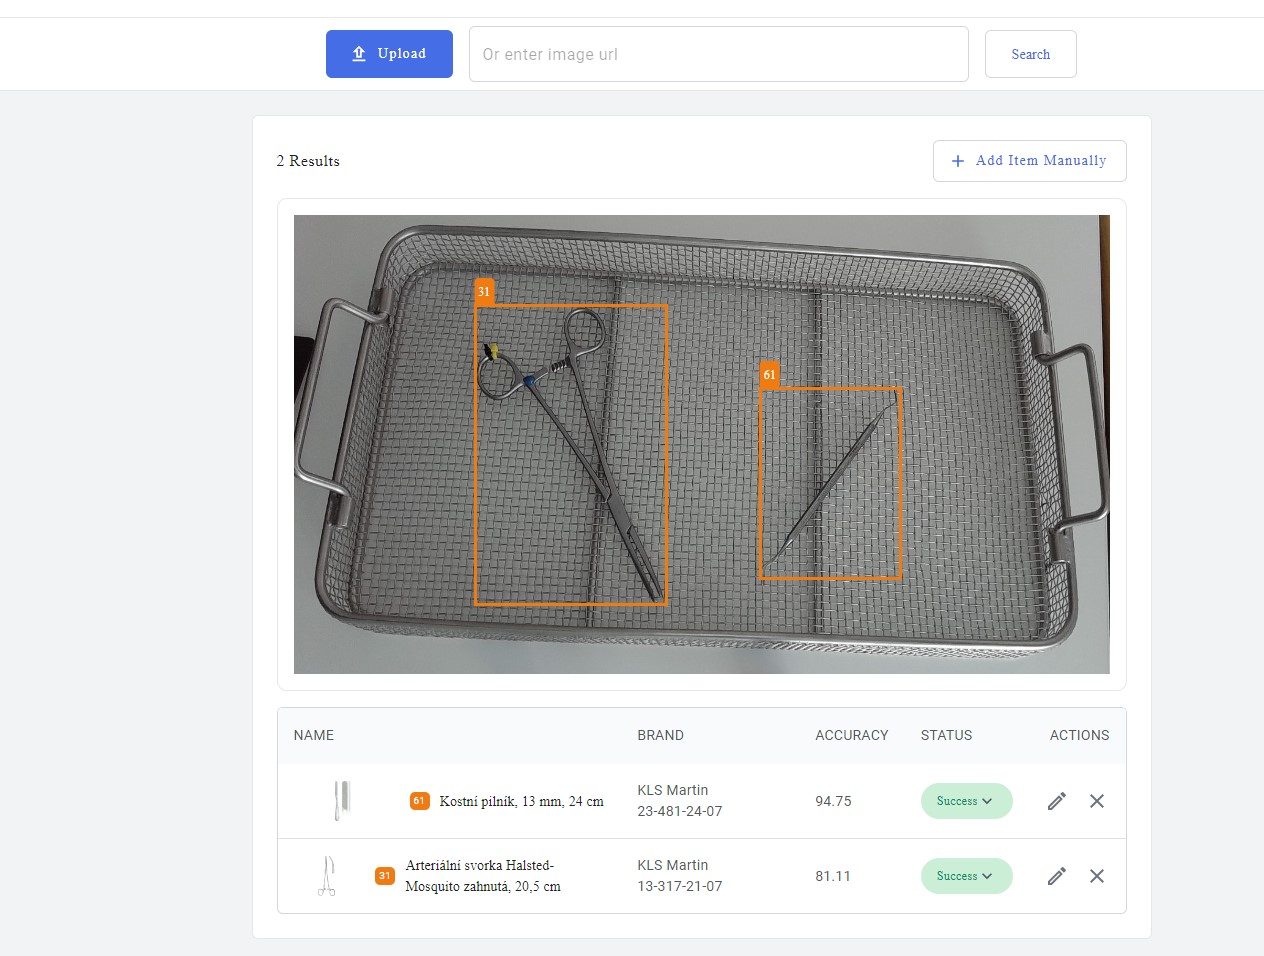Click the BRAND column header

click(x=661, y=735)
